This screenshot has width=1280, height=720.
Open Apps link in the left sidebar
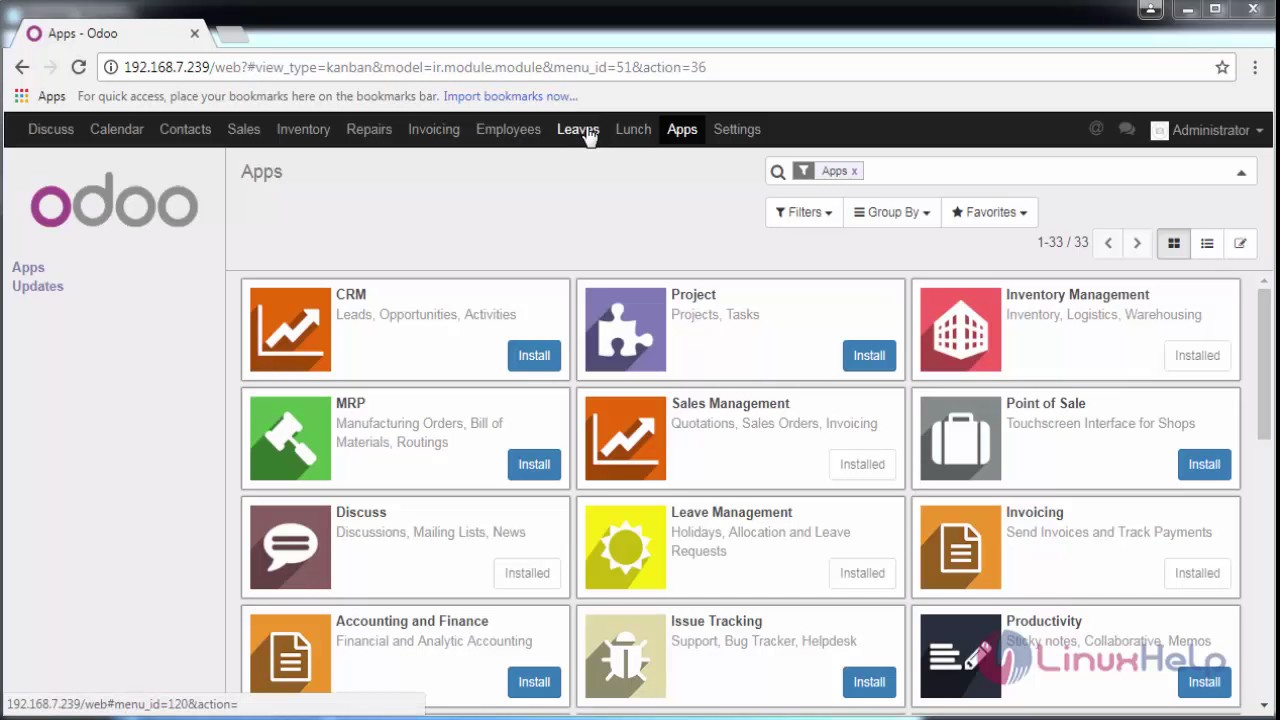pyautogui.click(x=28, y=267)
